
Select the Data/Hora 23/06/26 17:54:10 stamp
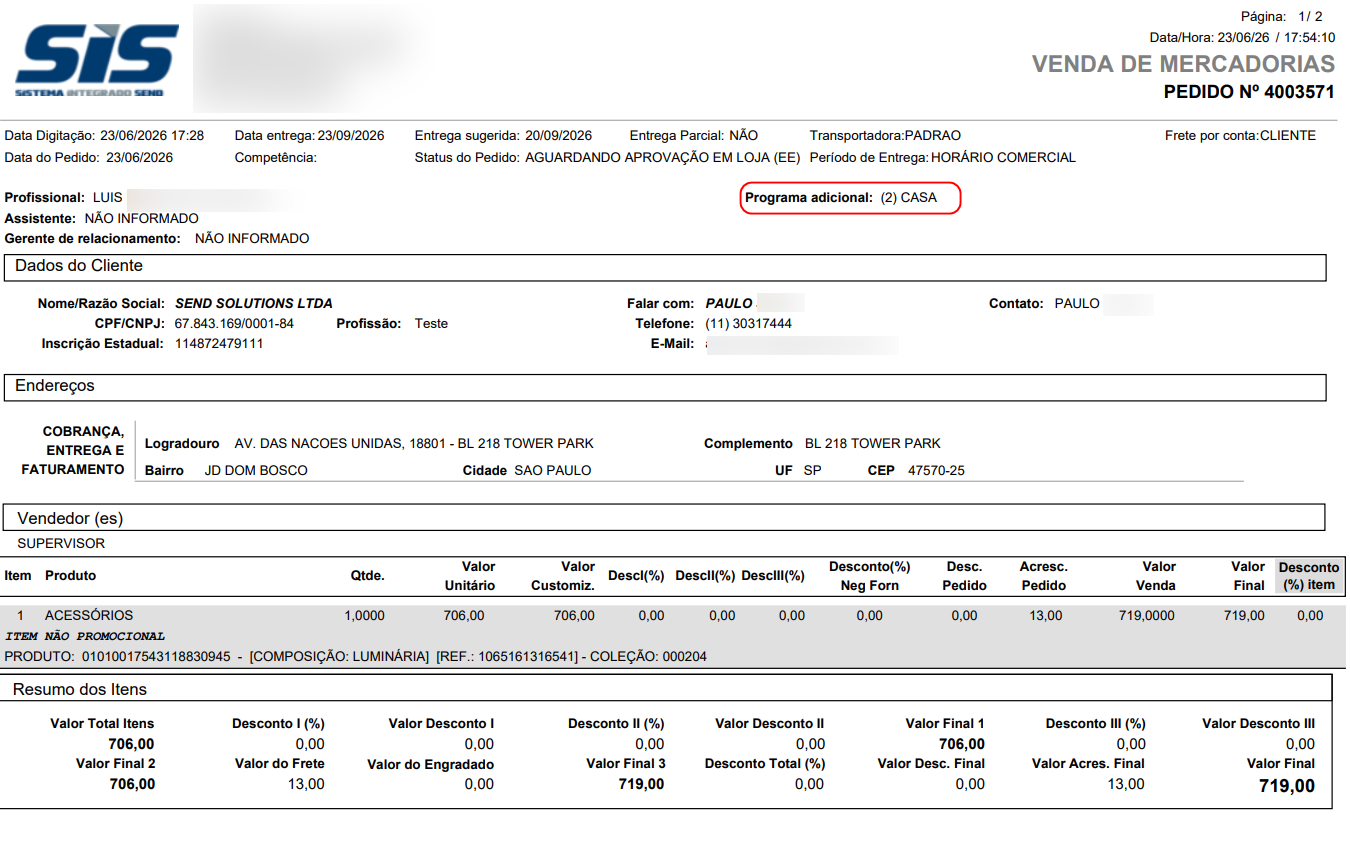tap(1242, 37)
